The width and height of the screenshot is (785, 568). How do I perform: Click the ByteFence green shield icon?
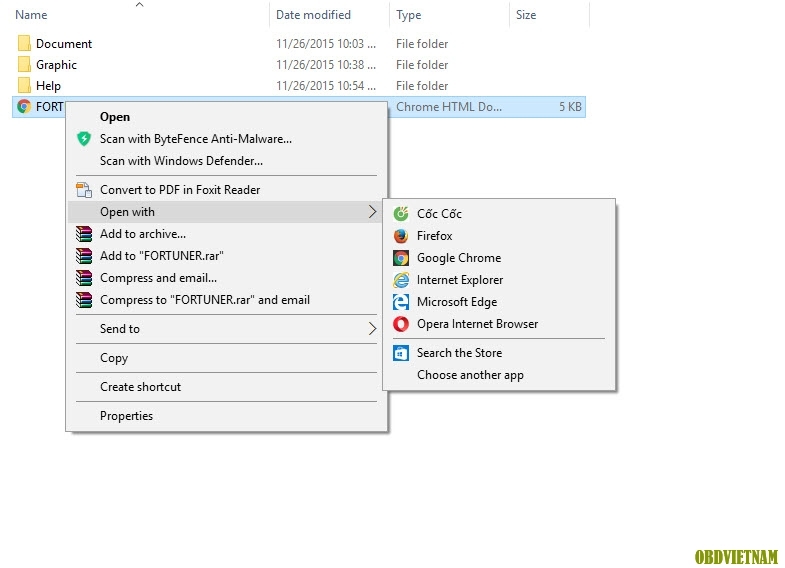pyautogui.click(x=84, y=139)
